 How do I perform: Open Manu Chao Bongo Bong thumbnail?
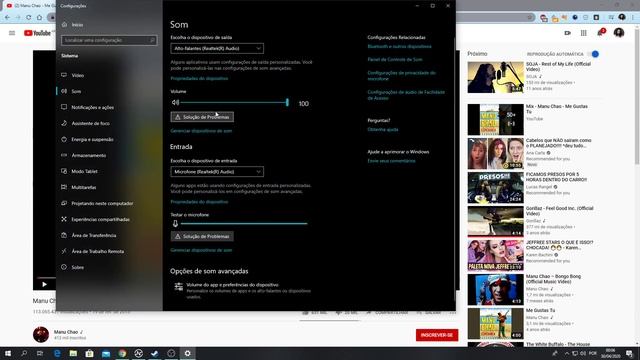(495, 289)
